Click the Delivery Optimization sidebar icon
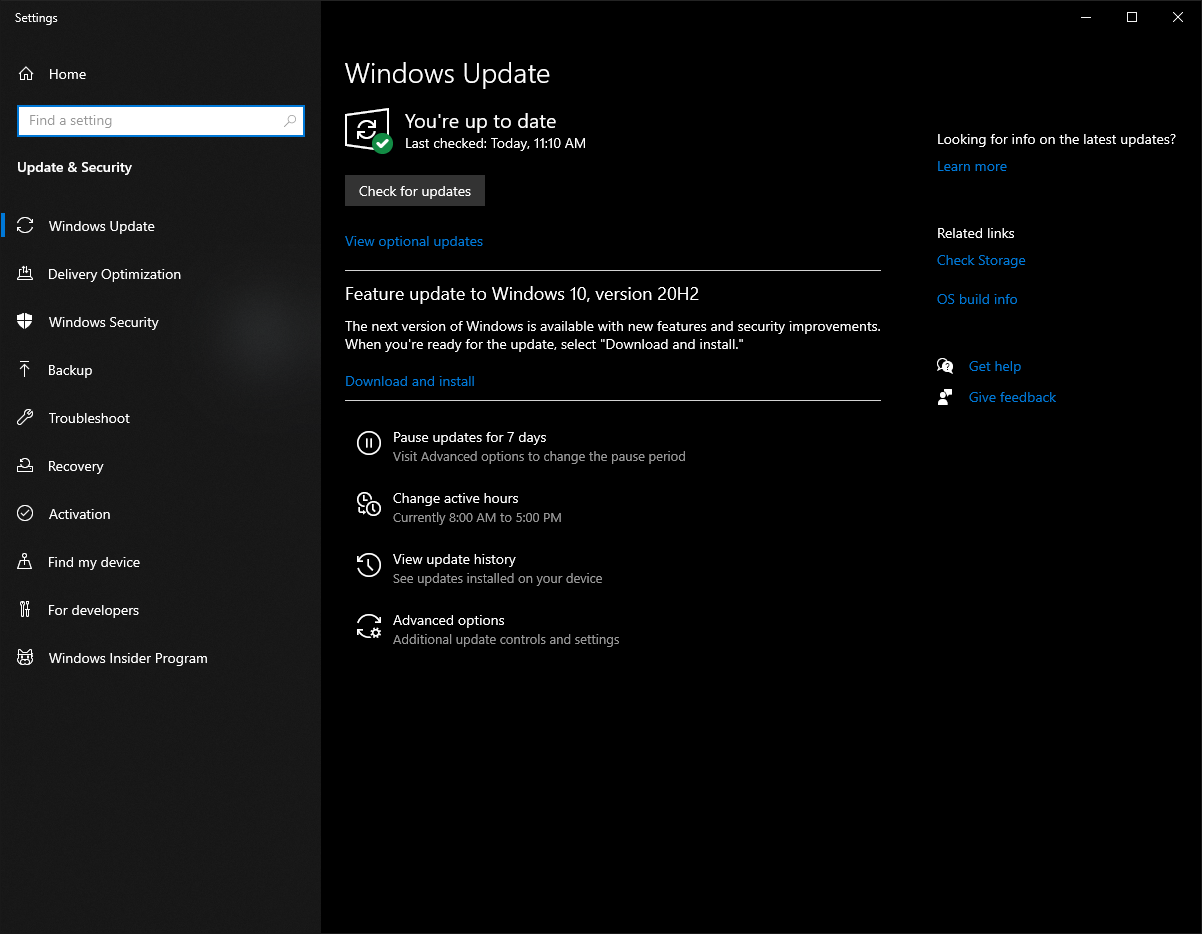 click(26, 274)
